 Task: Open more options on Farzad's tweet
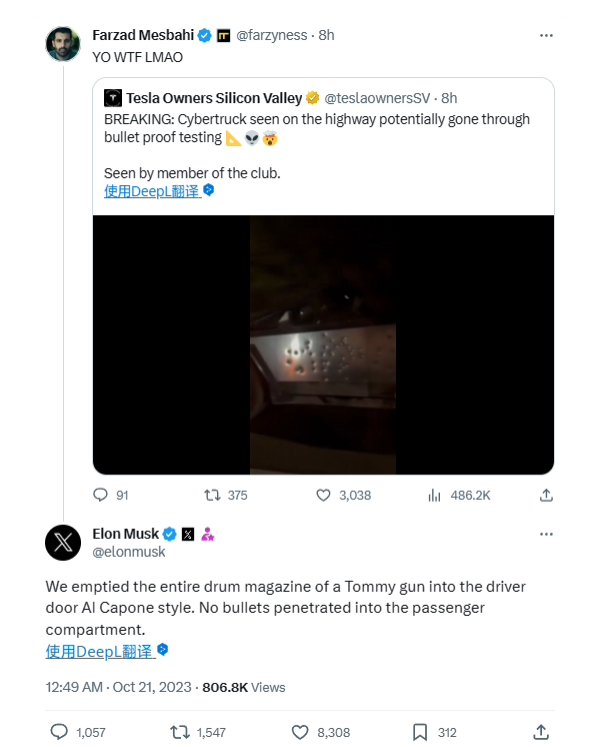(x=546, y=35)
